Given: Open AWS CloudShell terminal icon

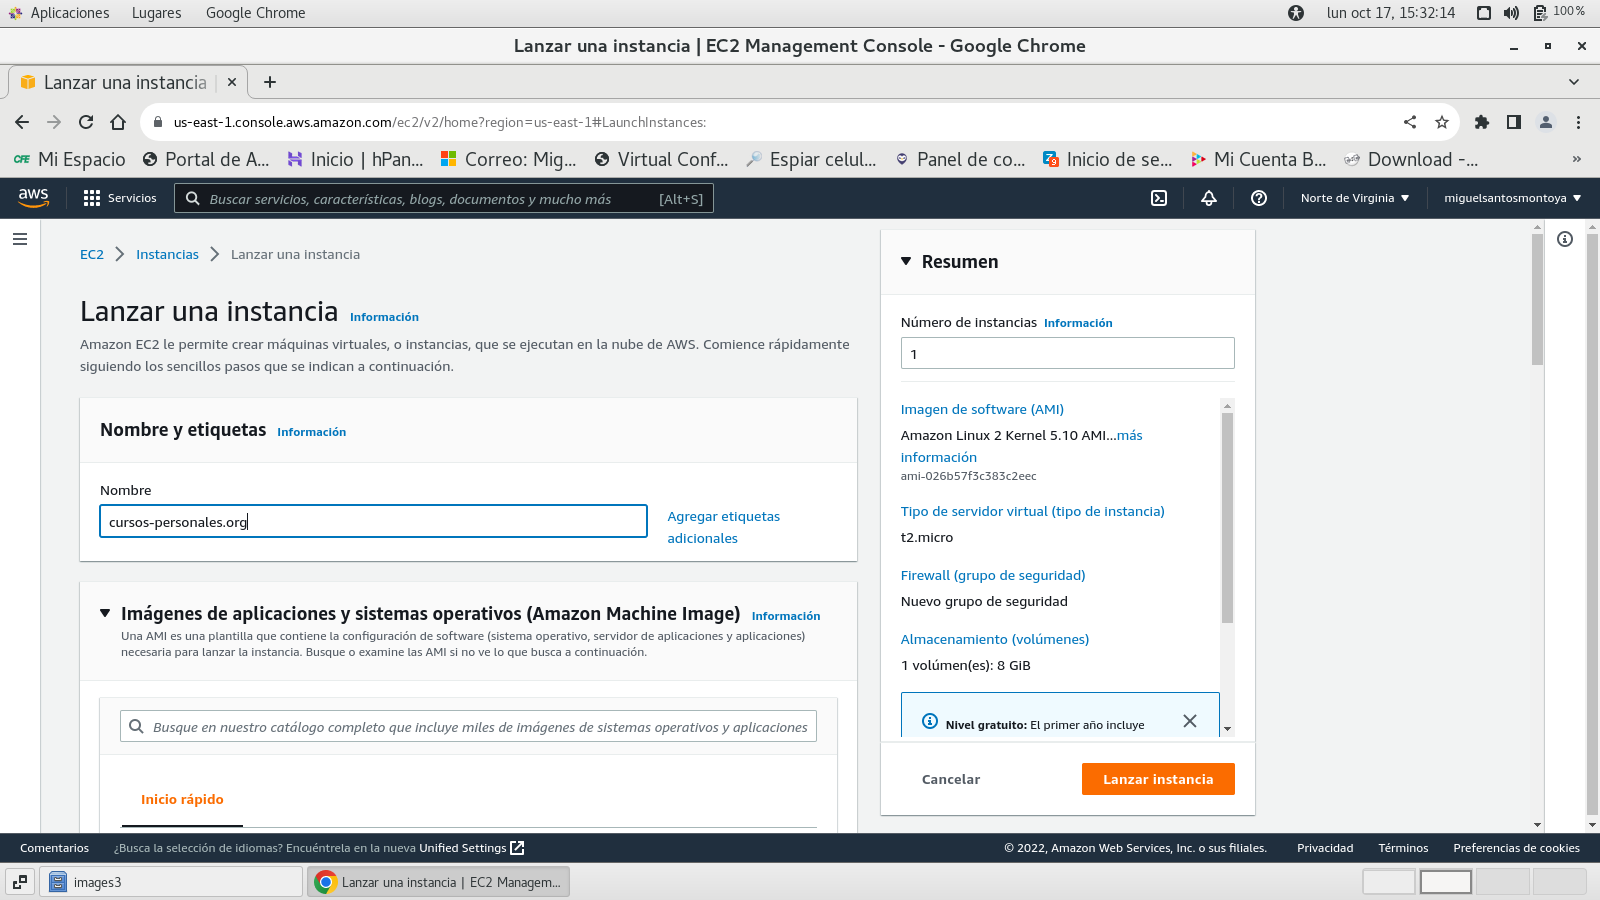Looking at the screenshot, I should tap(1159, 198).
